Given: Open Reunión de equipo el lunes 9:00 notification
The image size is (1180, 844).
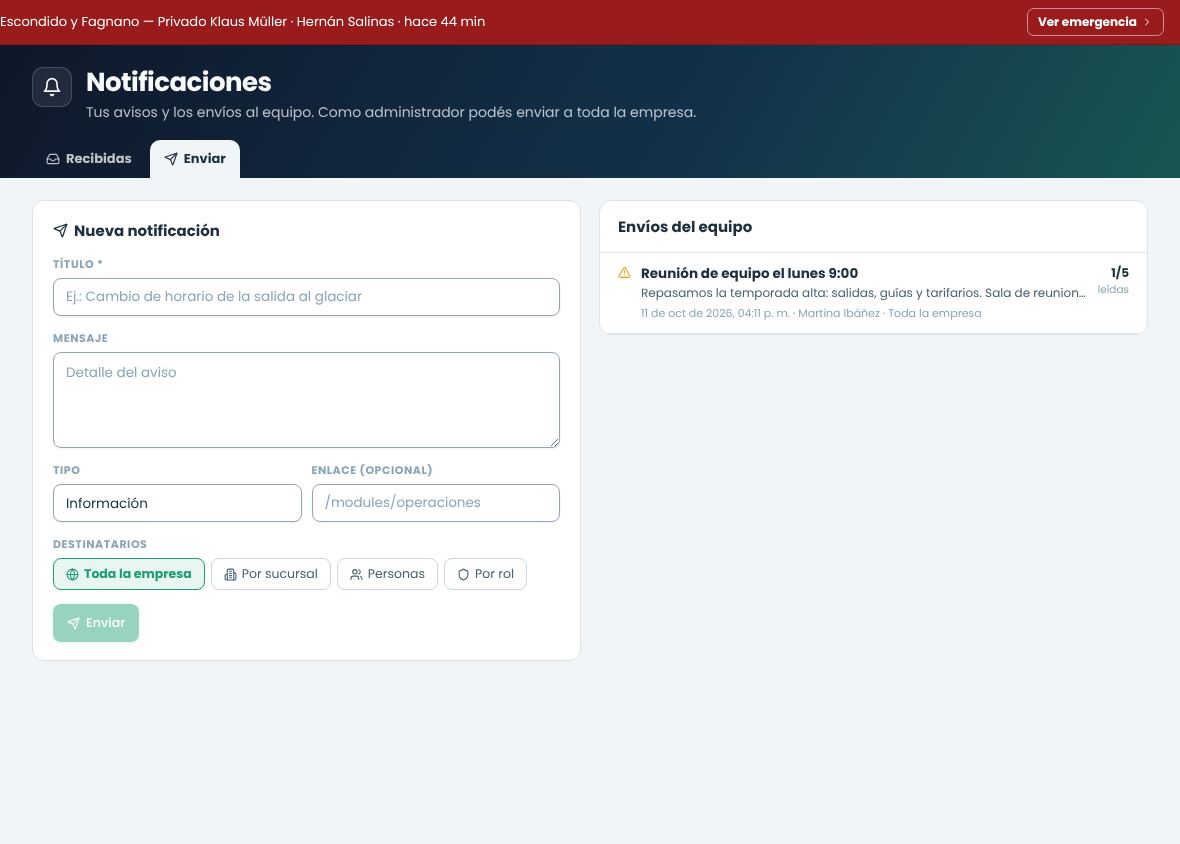Looking at the screenshot, I should tap(873, 293).
